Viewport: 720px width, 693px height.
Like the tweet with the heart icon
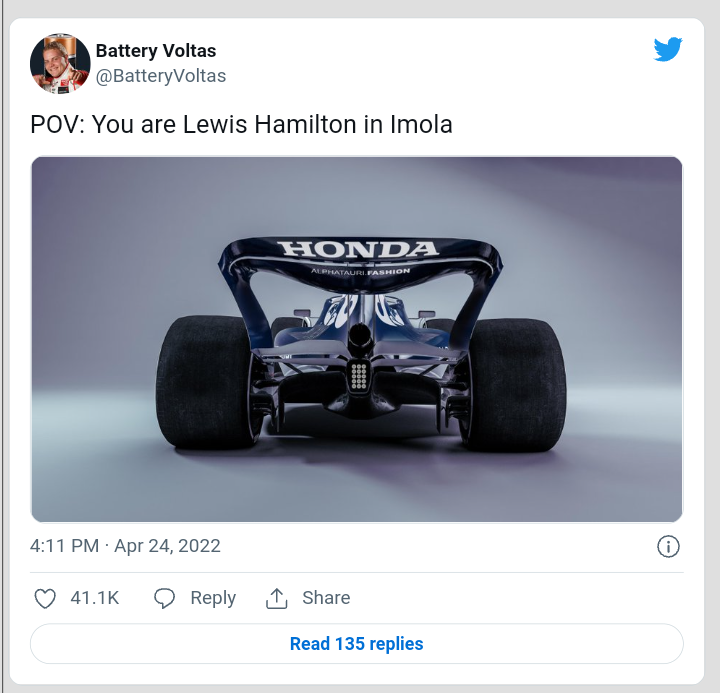(45, 598)
